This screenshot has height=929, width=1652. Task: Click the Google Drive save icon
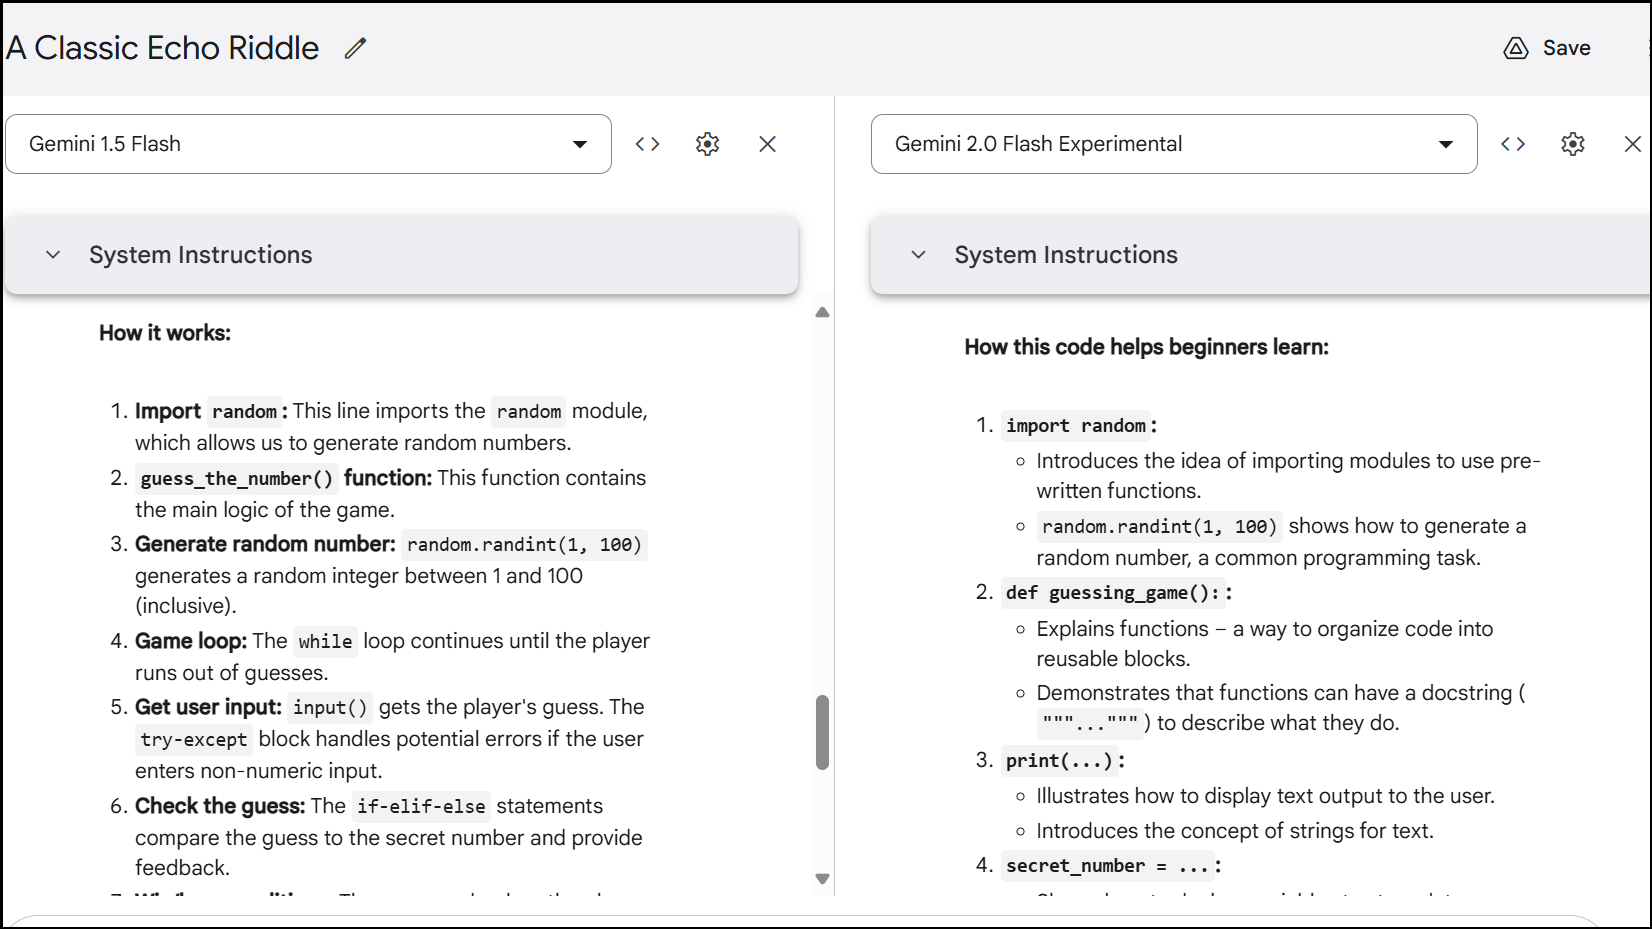(x=1516, y=48)
